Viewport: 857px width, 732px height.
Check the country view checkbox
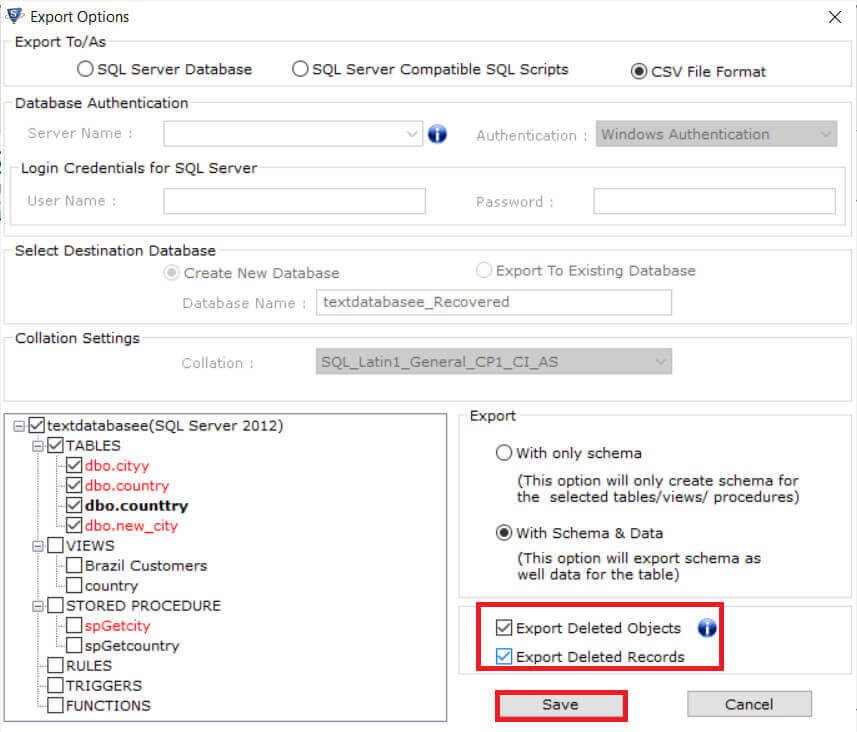click(x=74, y=585)
